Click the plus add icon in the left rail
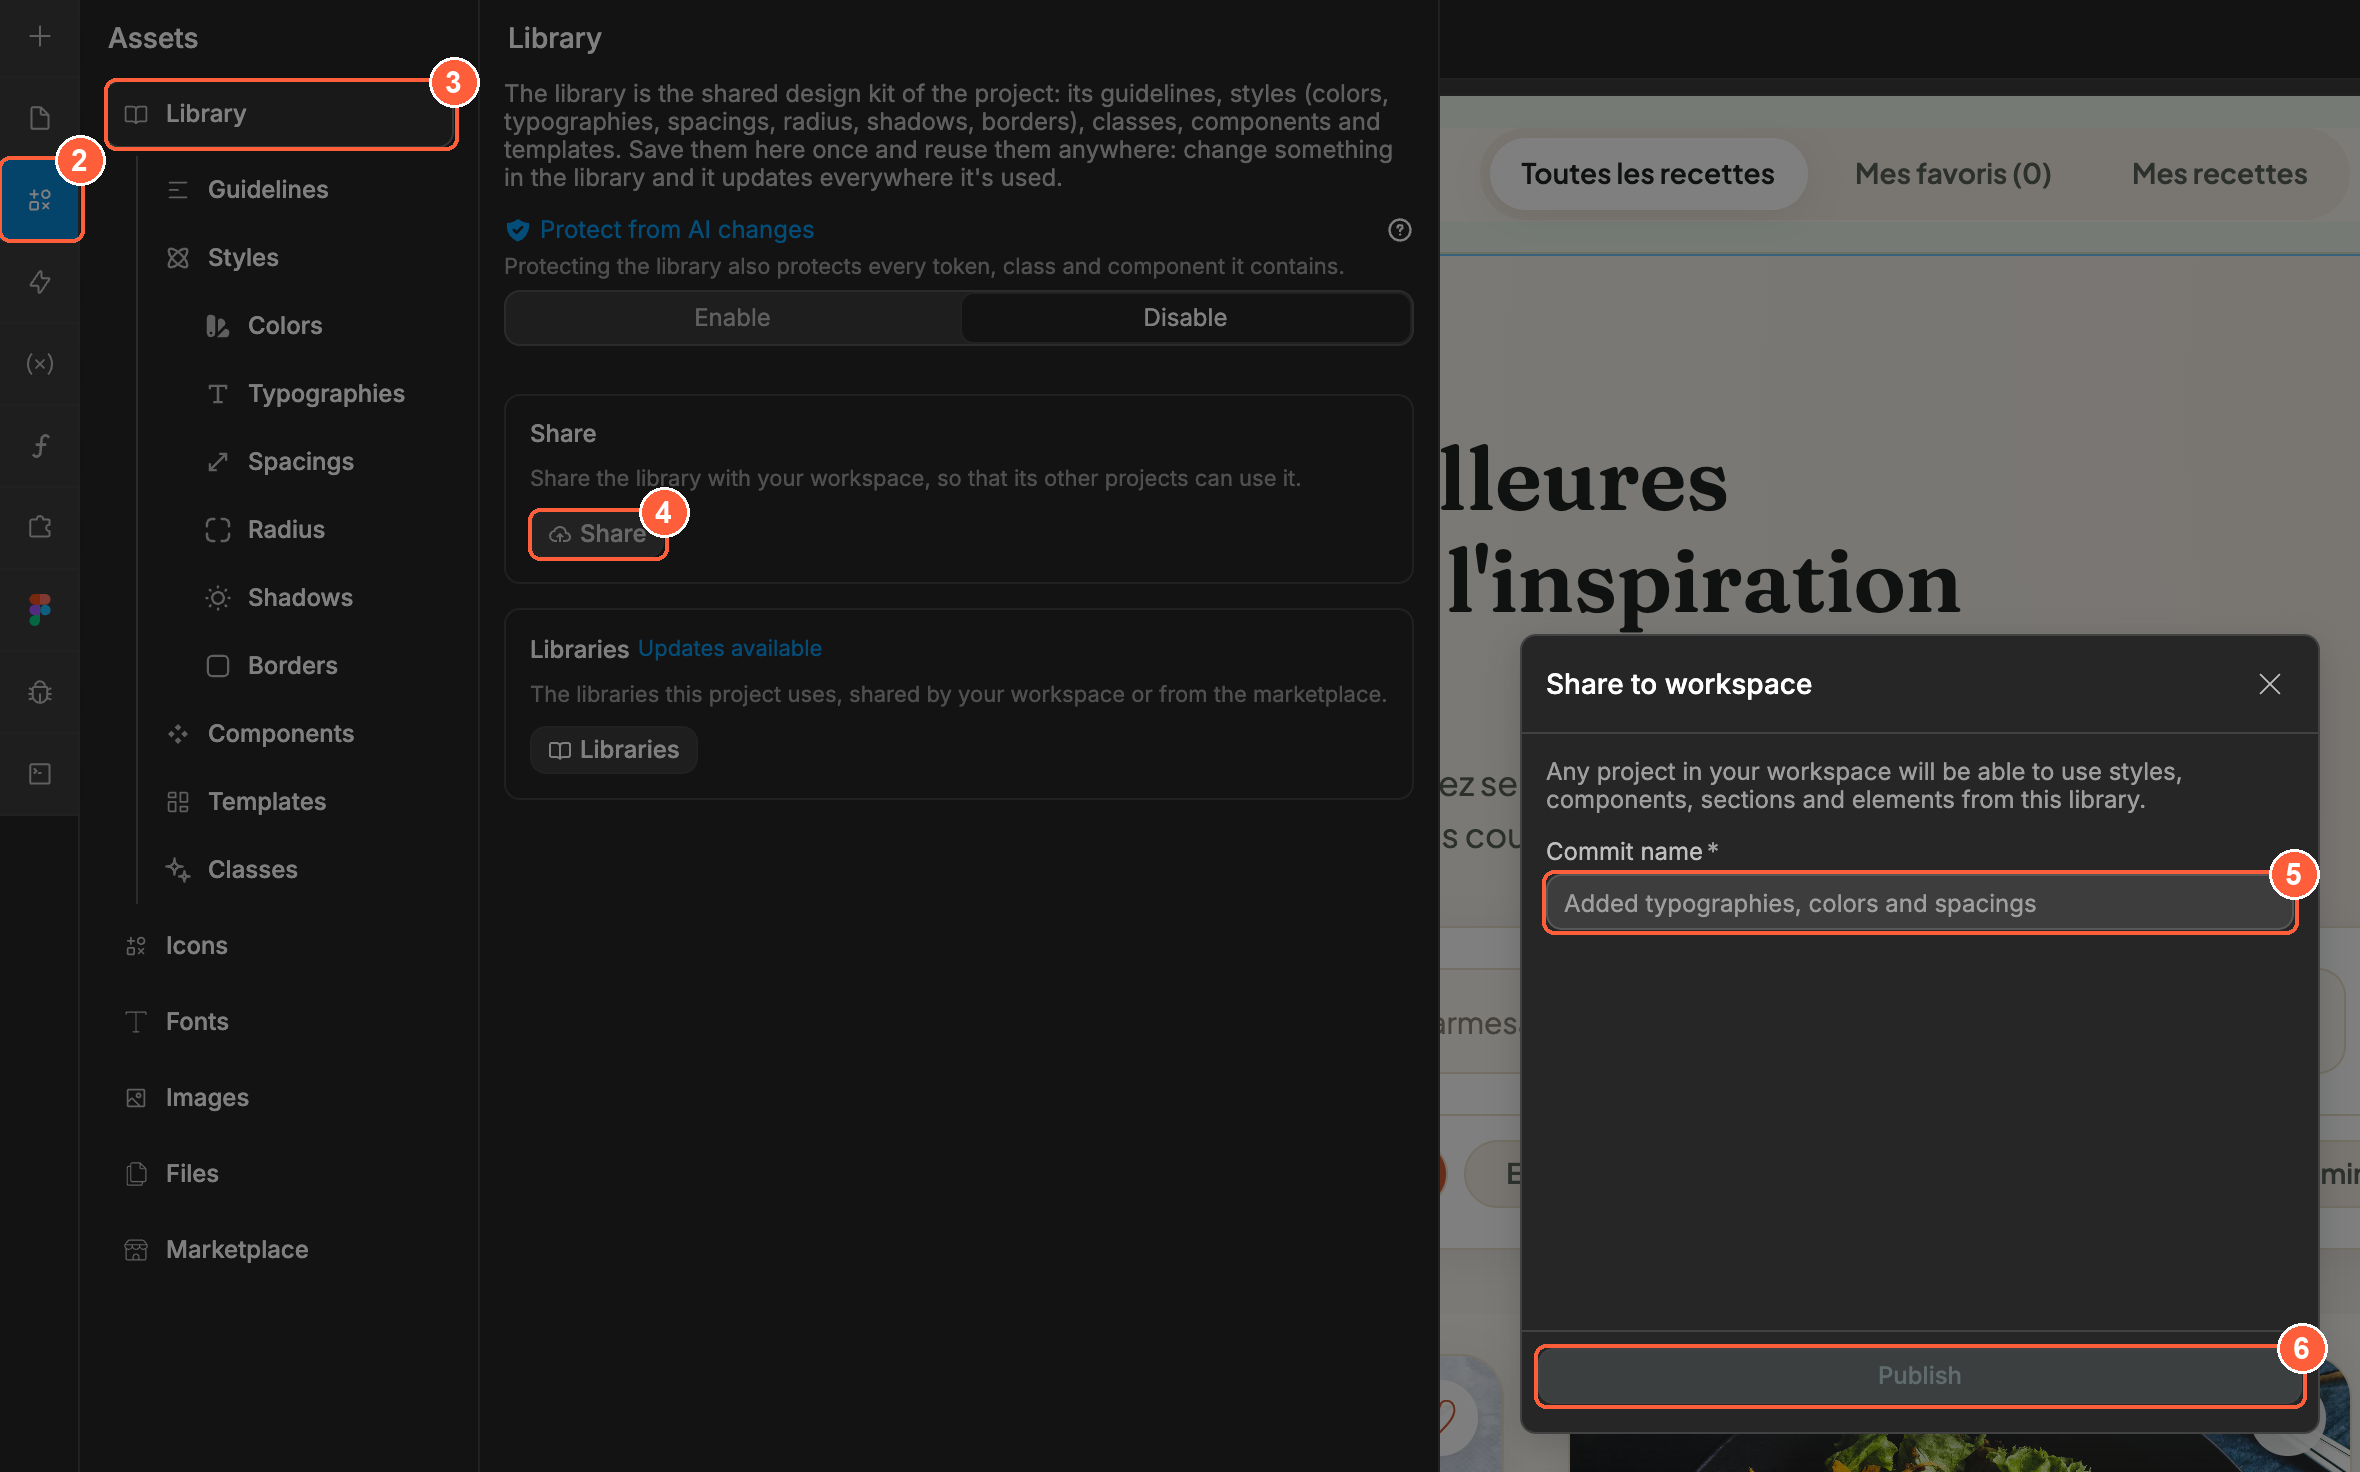Screen dimensions: 2360x1472 click(x=40, y=37)
